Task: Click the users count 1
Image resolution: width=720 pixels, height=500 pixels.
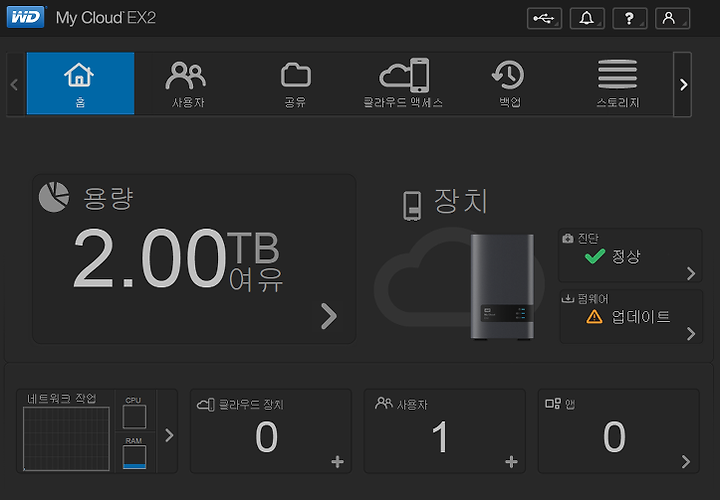Action: tap(440, 437)
